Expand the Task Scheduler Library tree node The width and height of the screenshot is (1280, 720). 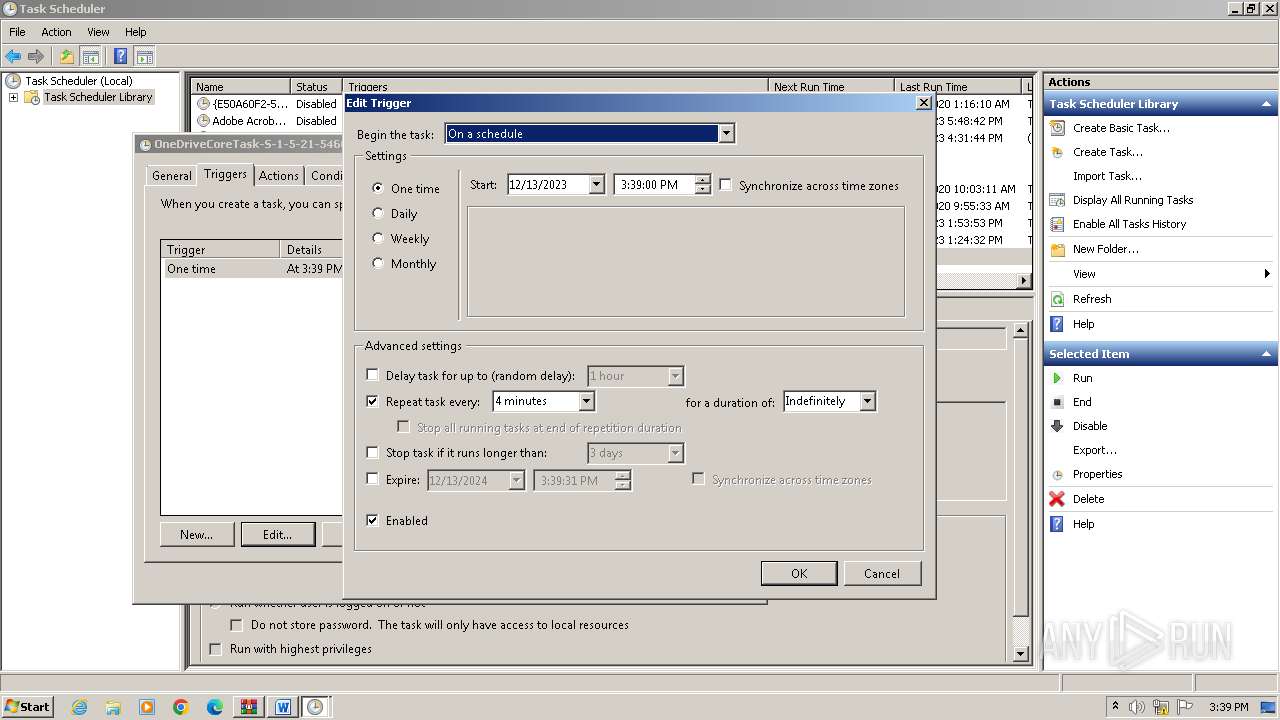point(13,97)
